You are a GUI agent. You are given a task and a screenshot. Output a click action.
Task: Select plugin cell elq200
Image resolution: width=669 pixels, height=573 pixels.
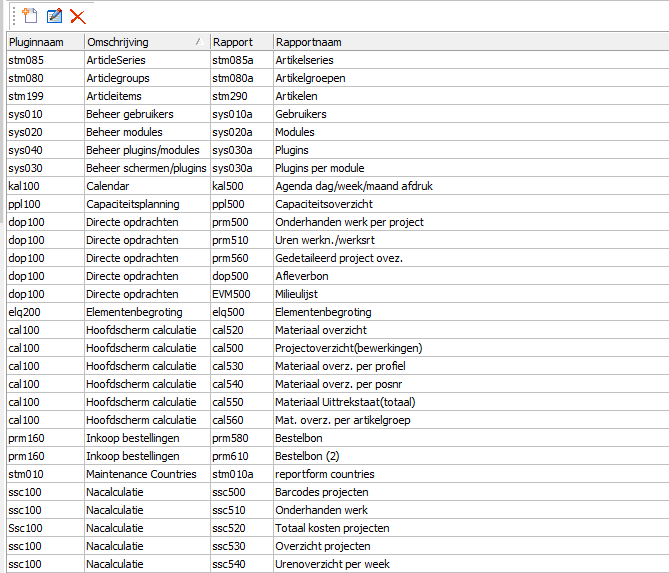46,312
